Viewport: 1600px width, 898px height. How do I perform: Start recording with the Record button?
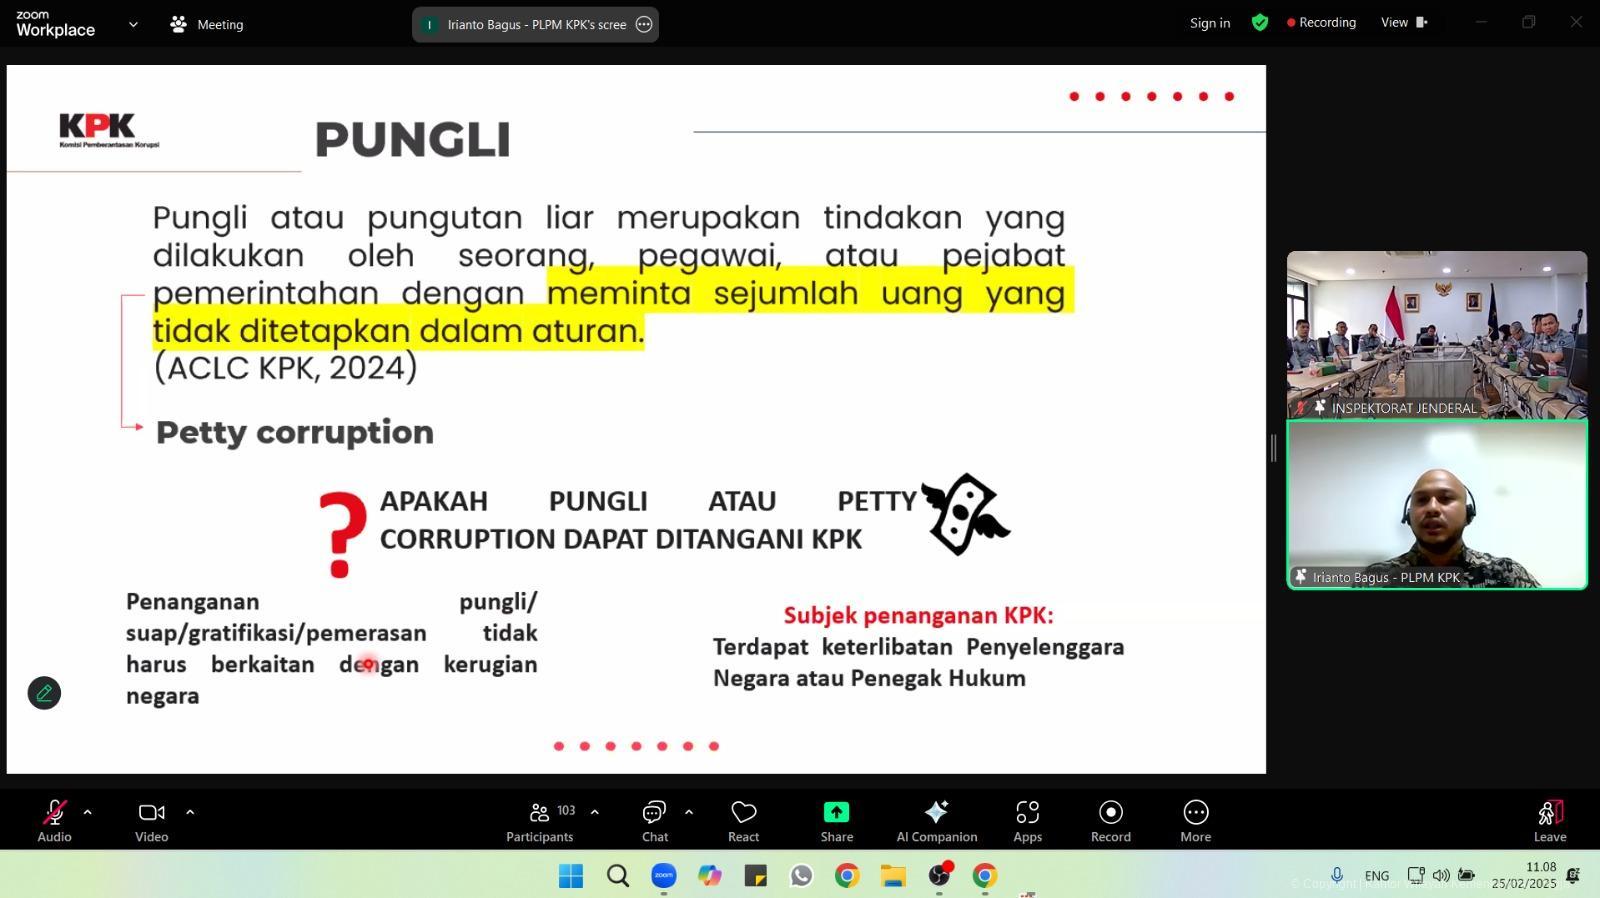click(1110, 820)
